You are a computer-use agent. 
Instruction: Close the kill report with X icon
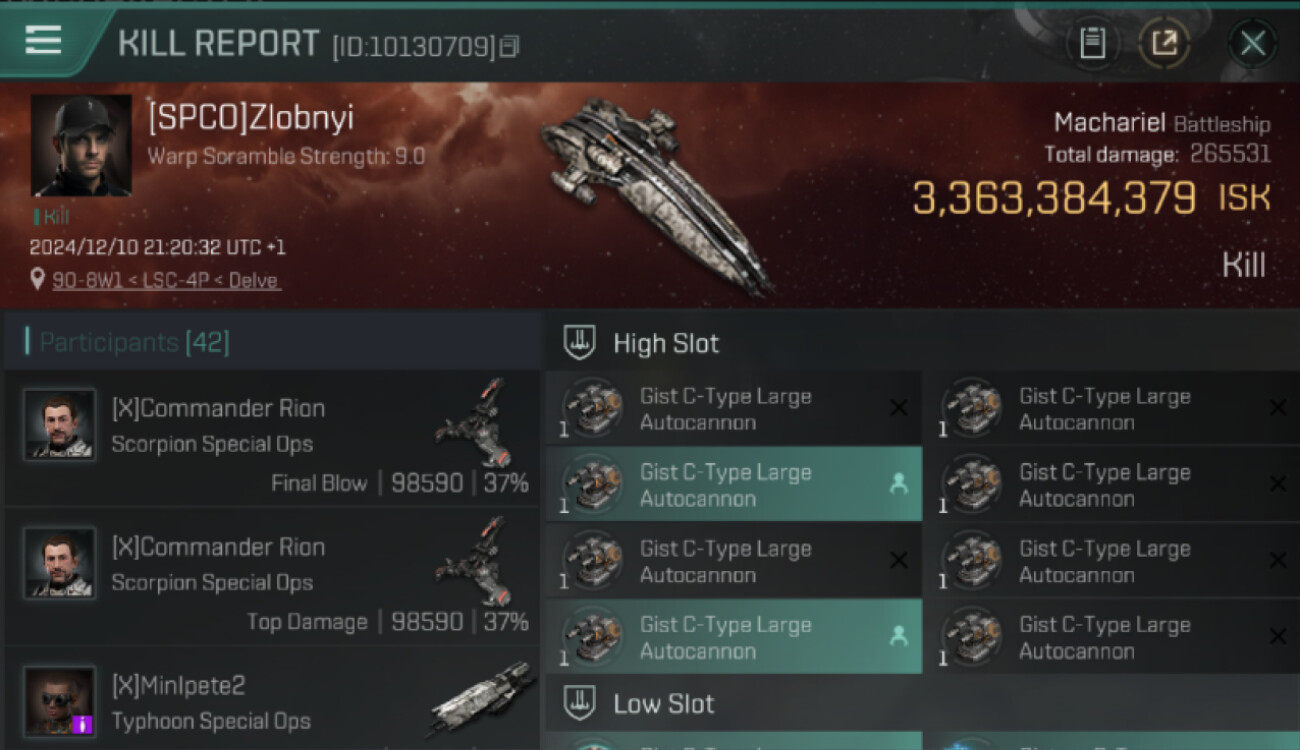(1253, 43)
